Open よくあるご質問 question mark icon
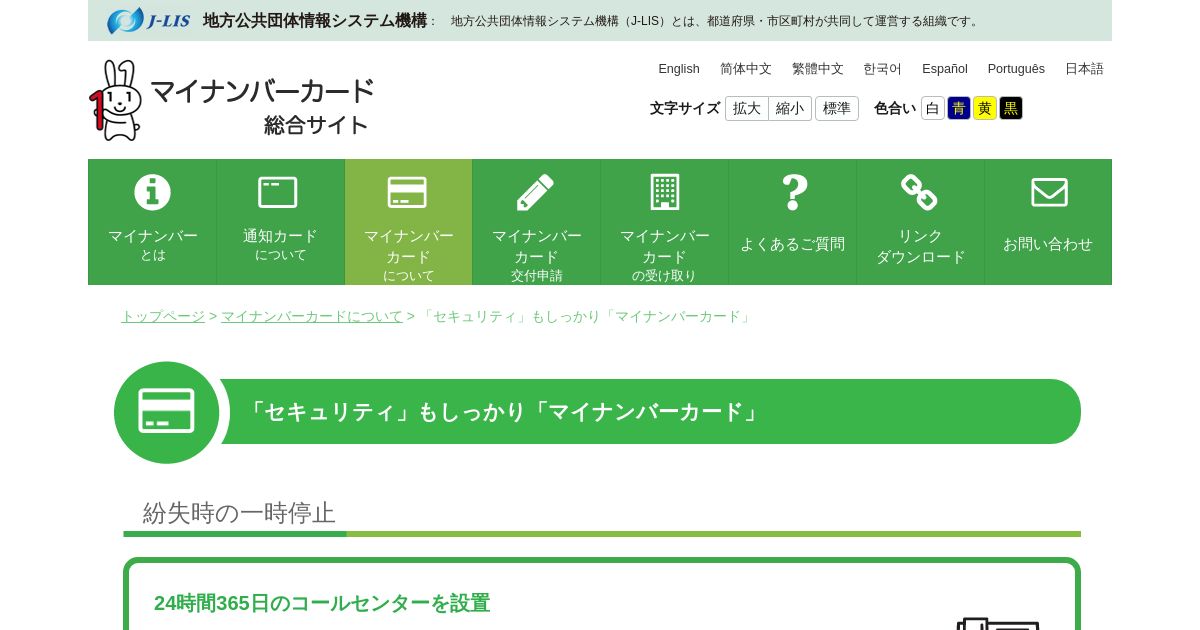1200x630 pixels. pyautogui.click(x=793, y=192)
